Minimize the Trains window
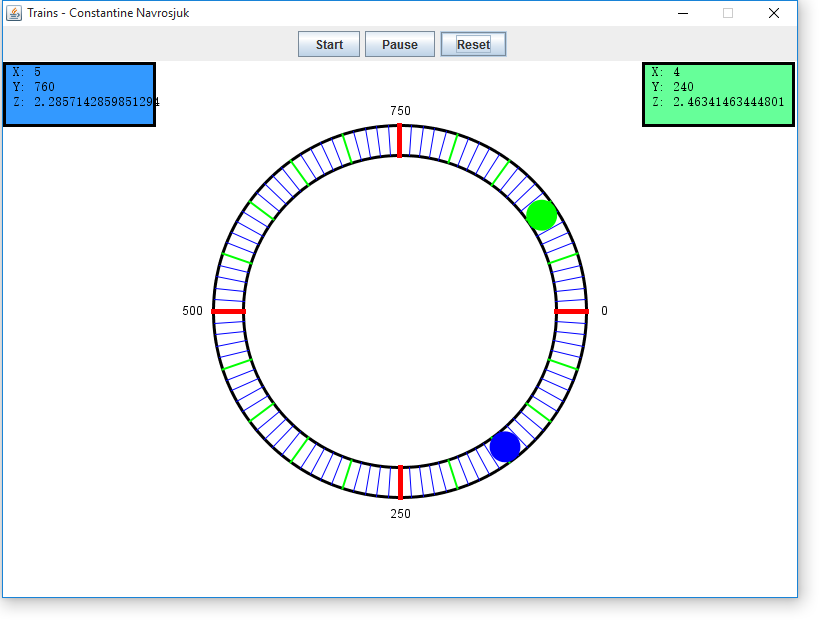The width and height of the screenshot is (819, 620). [683, 13]
